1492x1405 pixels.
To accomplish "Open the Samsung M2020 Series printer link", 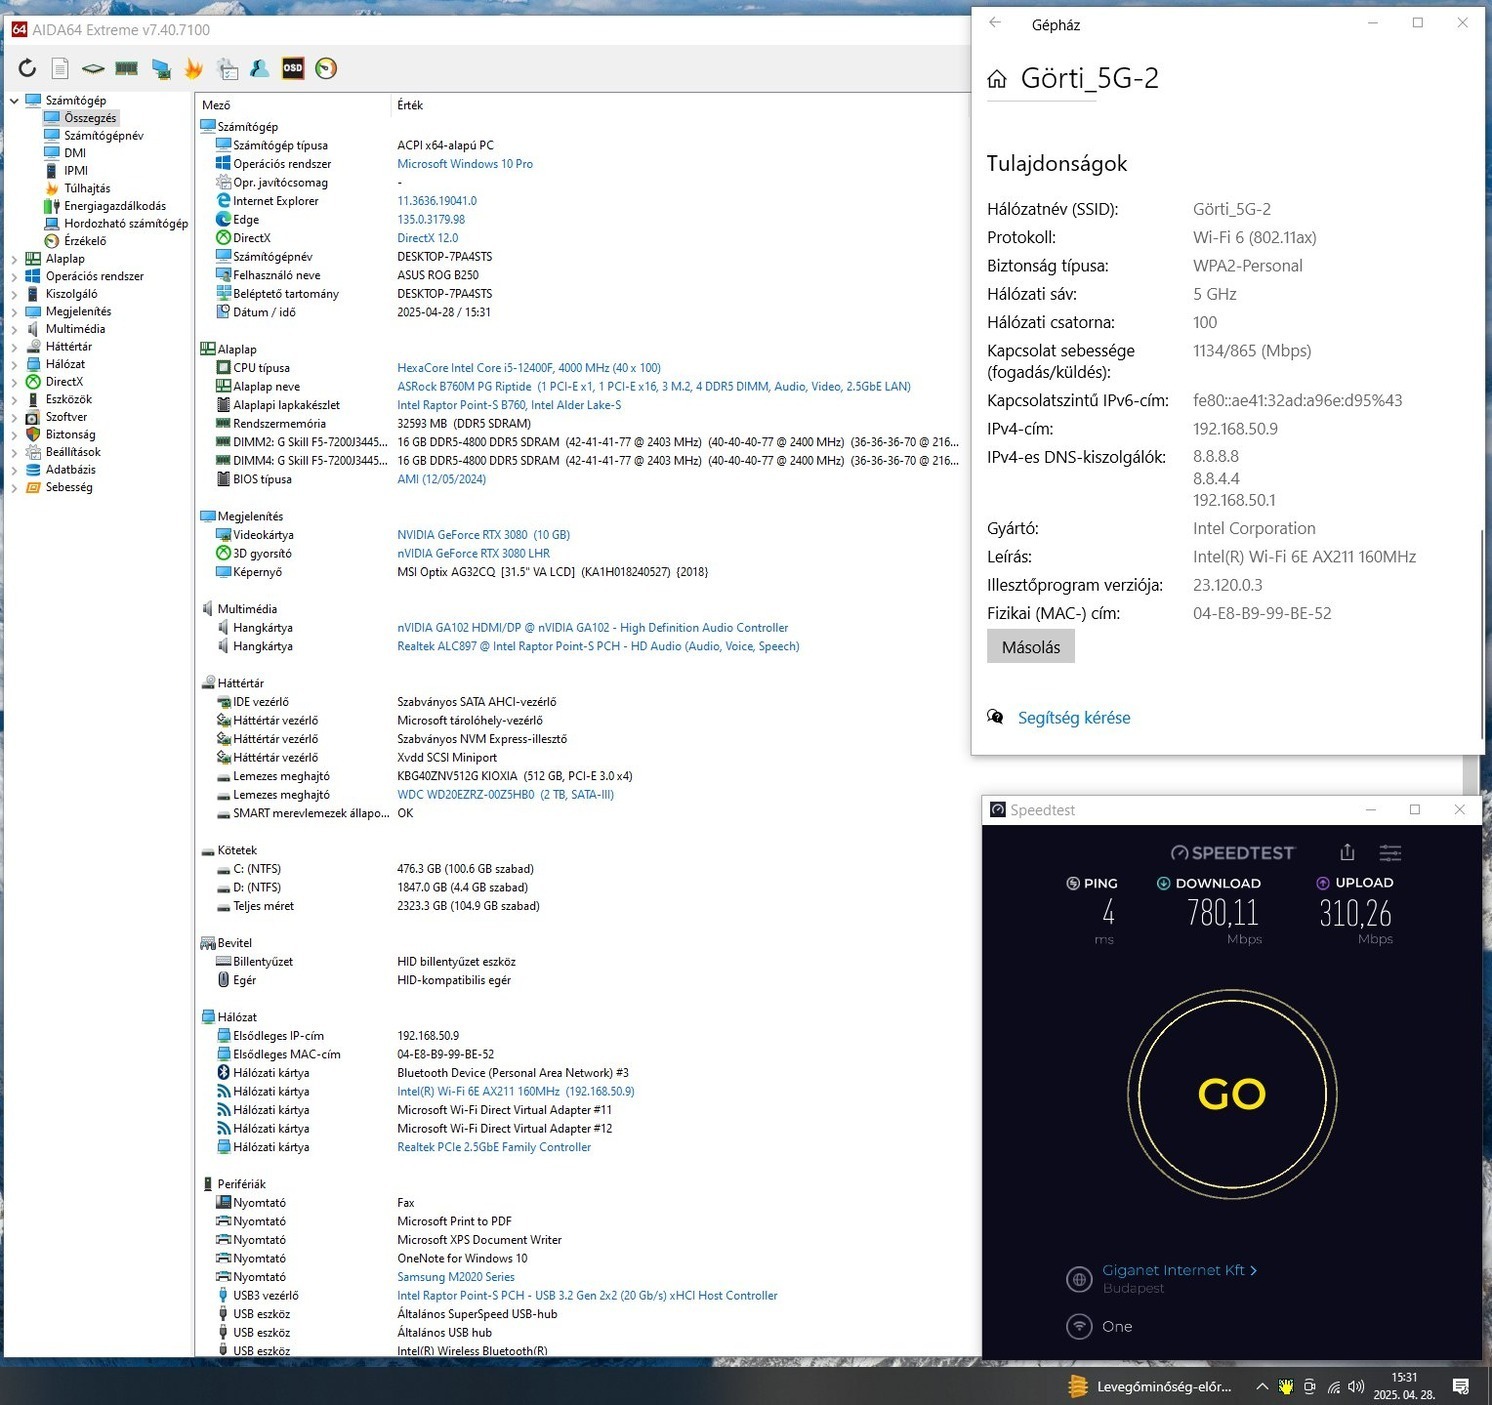I will coord(456,1277).
